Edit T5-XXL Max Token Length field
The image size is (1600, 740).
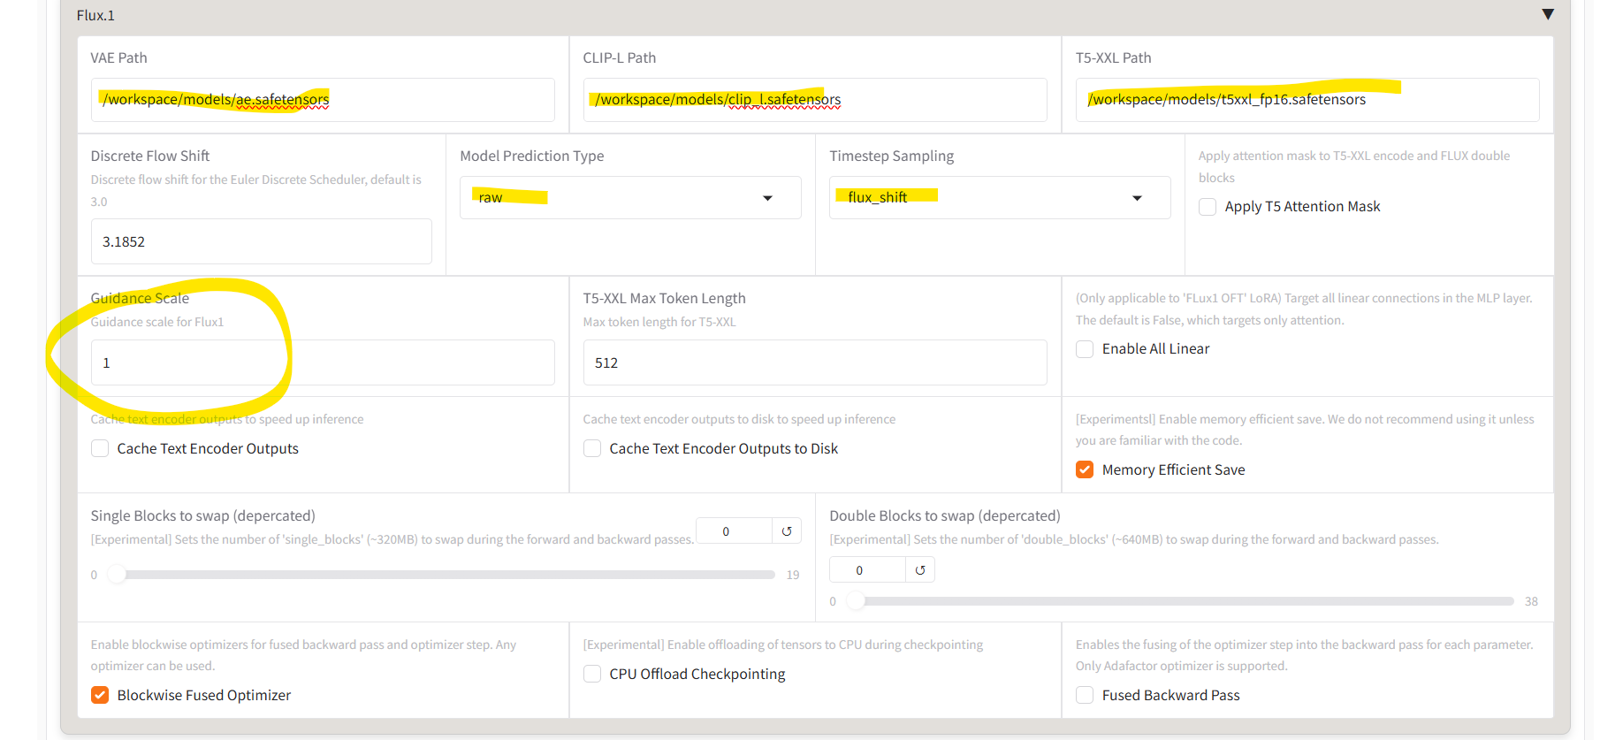pyautogui.click(x=815, y=362)
